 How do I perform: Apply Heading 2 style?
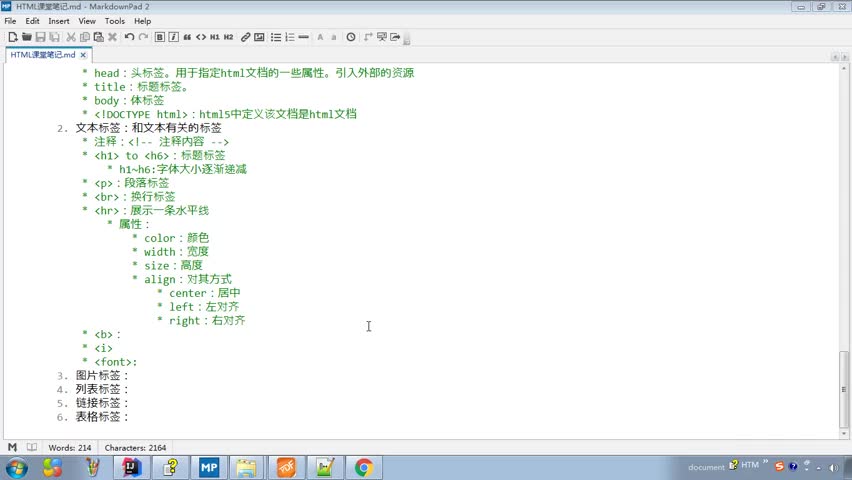[x=229, y=37]
